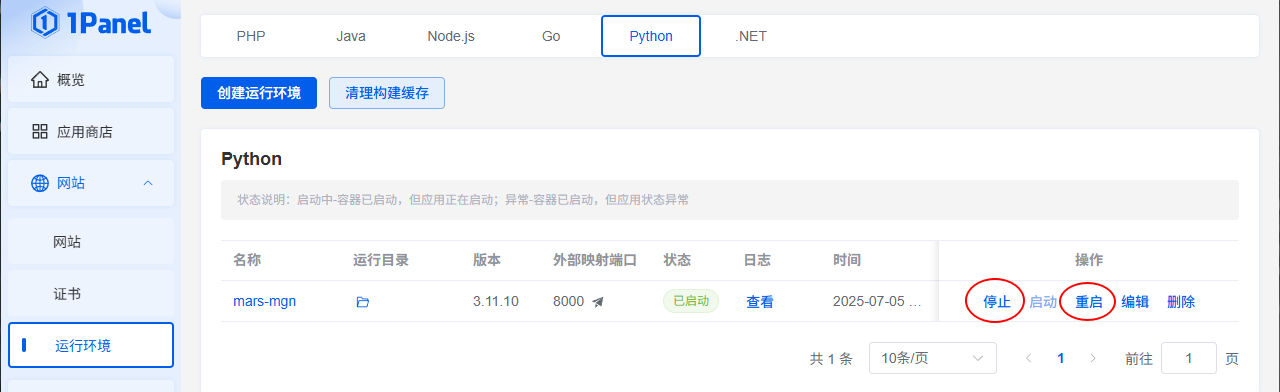Screen dimensions: 1280x392
Task: Click the 前往 page number input
Action: pos(1188,358)
